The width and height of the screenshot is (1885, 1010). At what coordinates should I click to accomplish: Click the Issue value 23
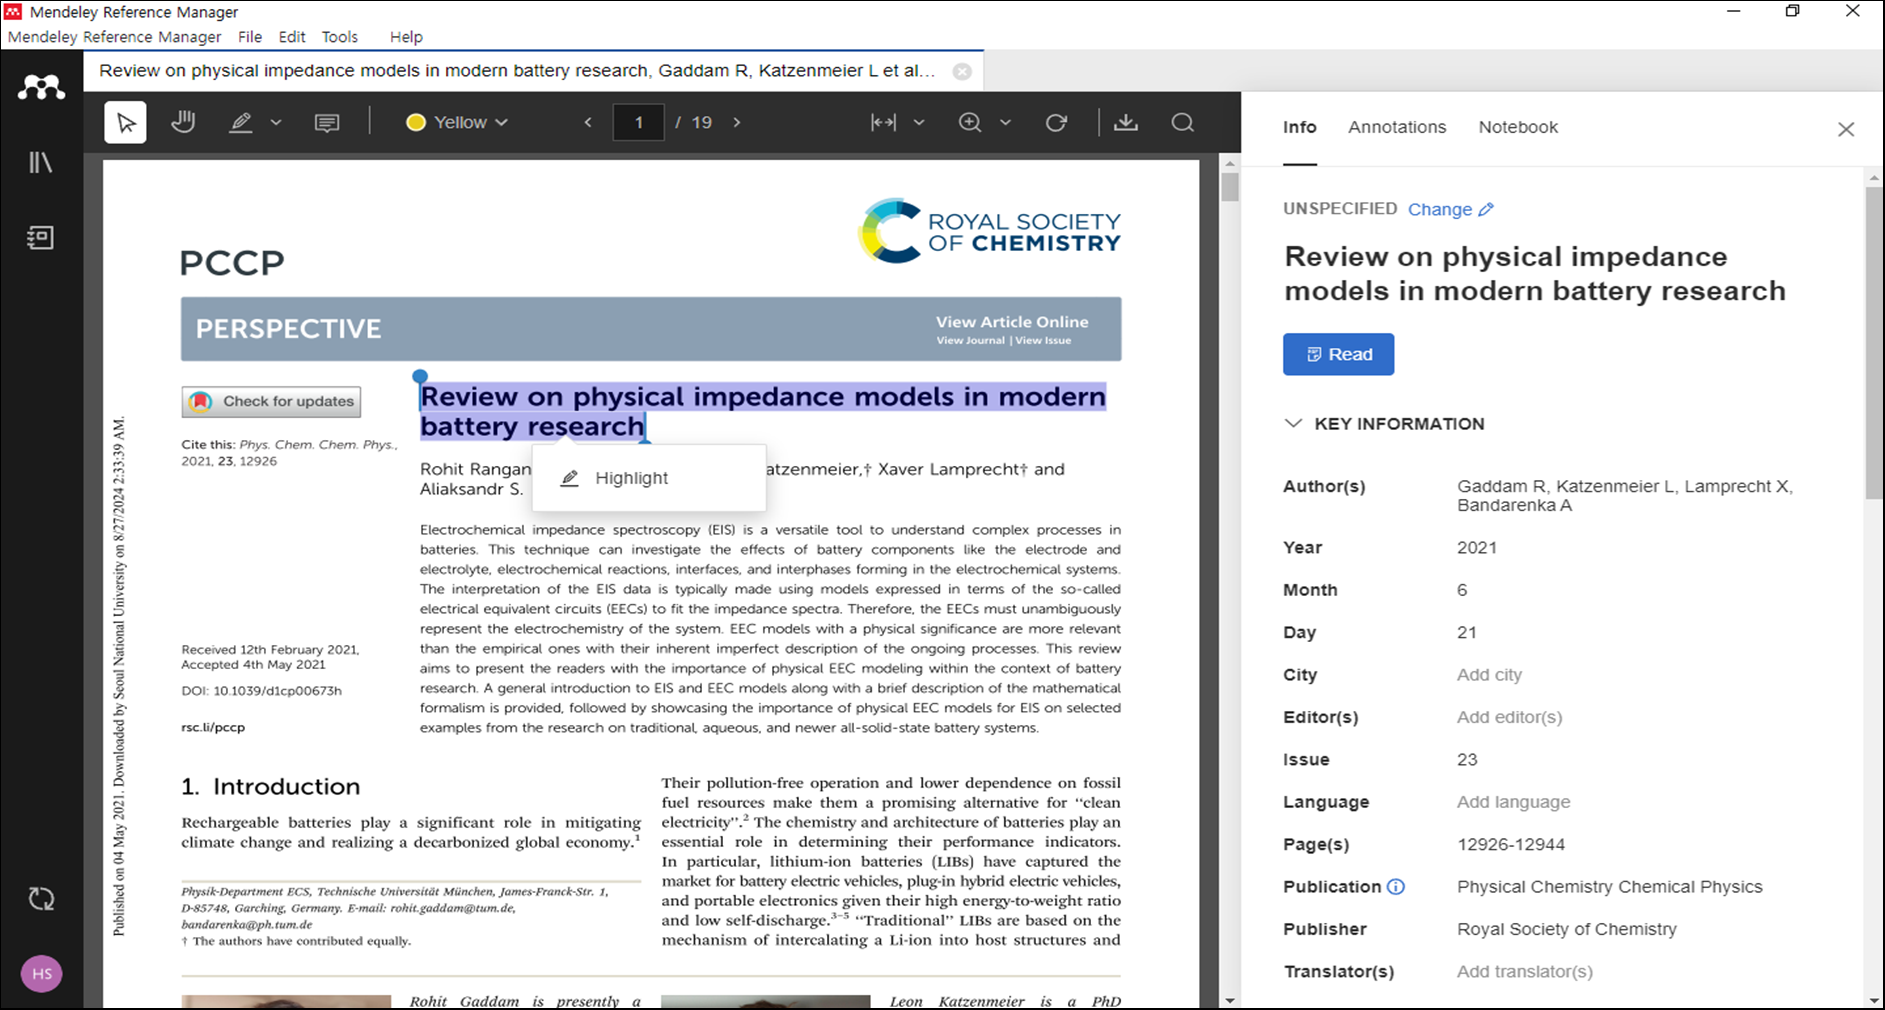point(1466,759)
